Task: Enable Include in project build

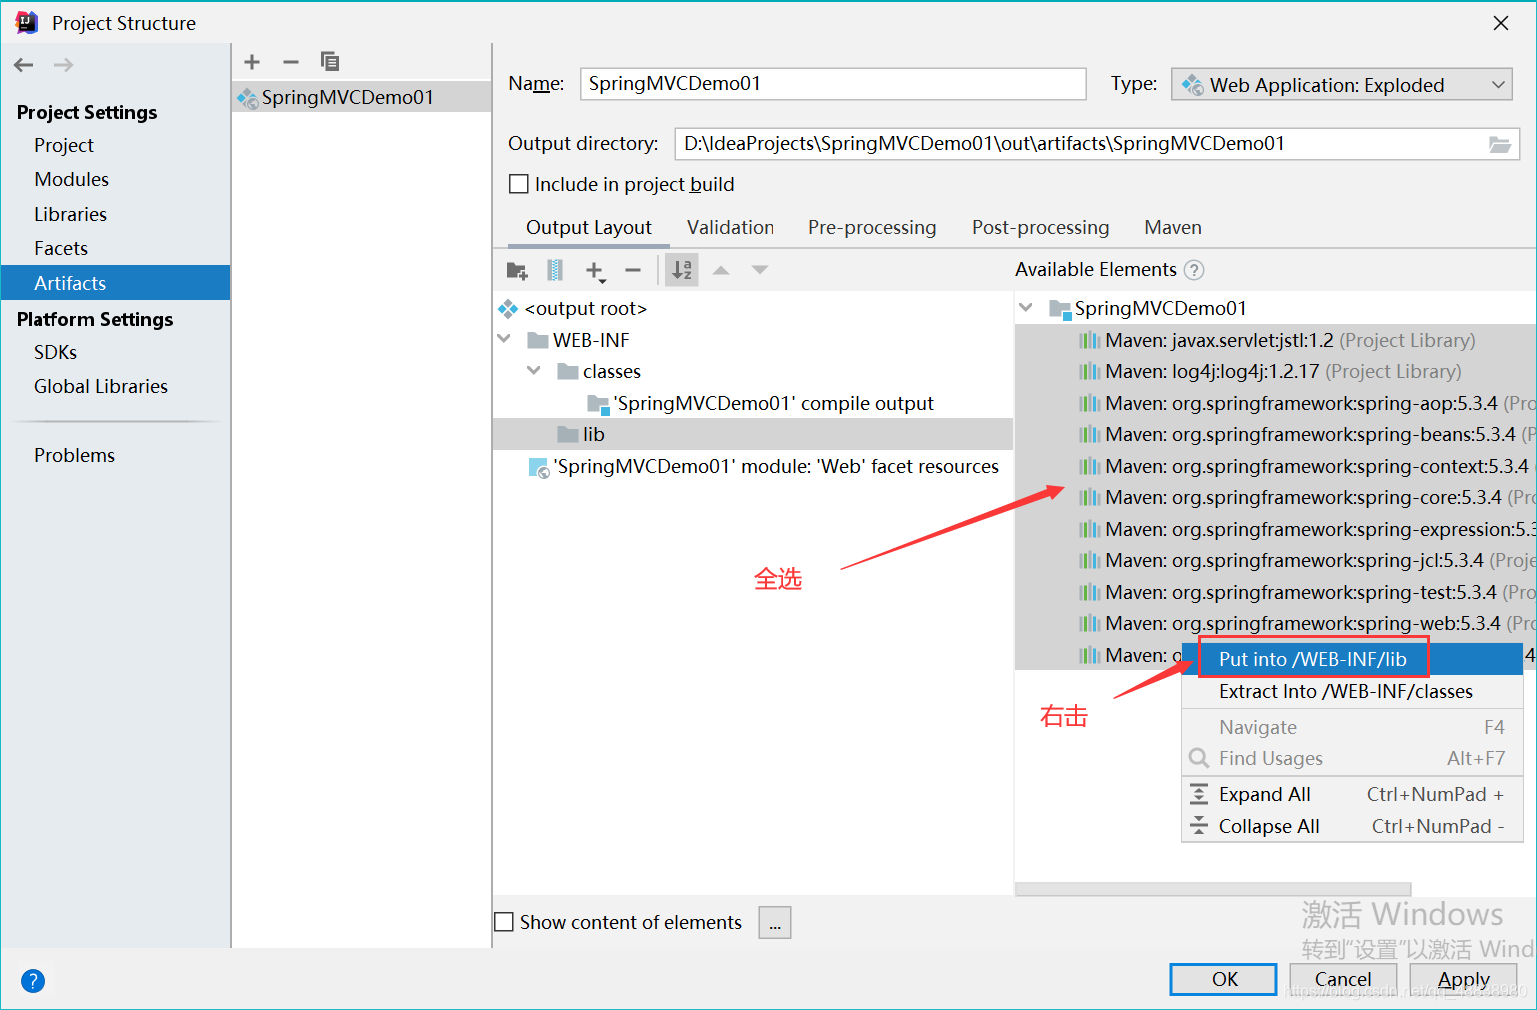Action: pos(519,184)
